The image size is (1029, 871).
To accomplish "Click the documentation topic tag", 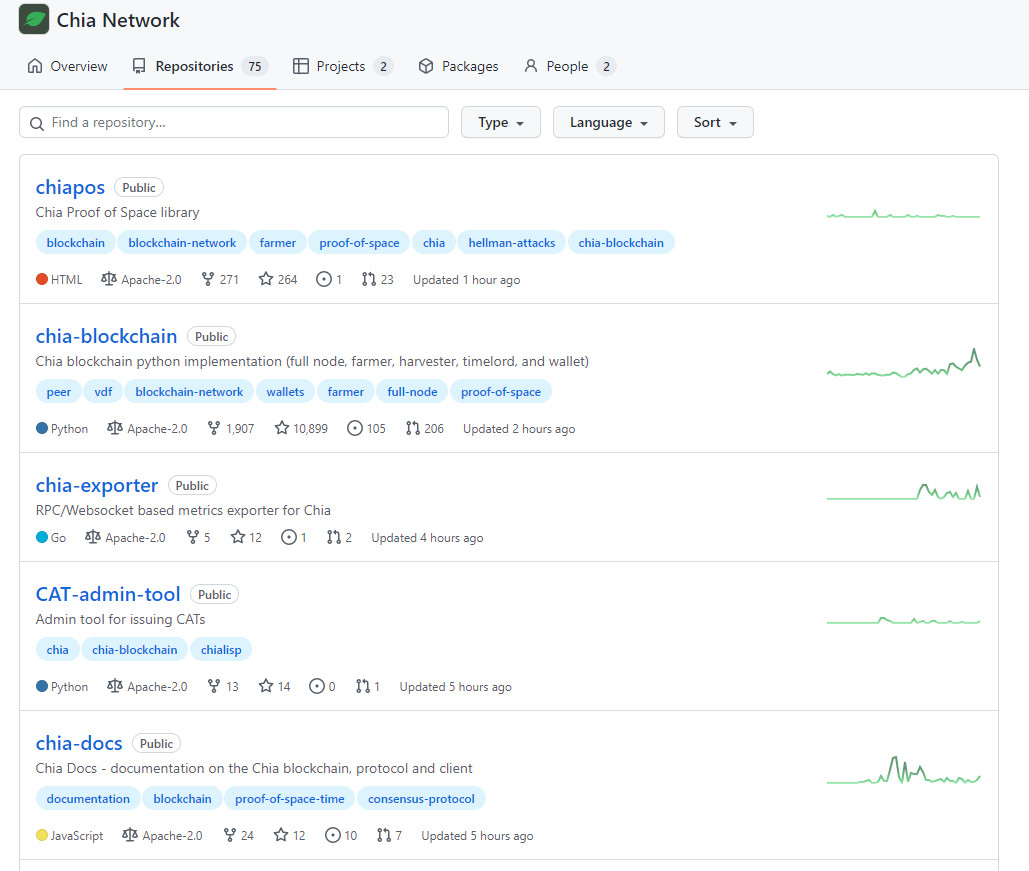I will pos(88,799).
